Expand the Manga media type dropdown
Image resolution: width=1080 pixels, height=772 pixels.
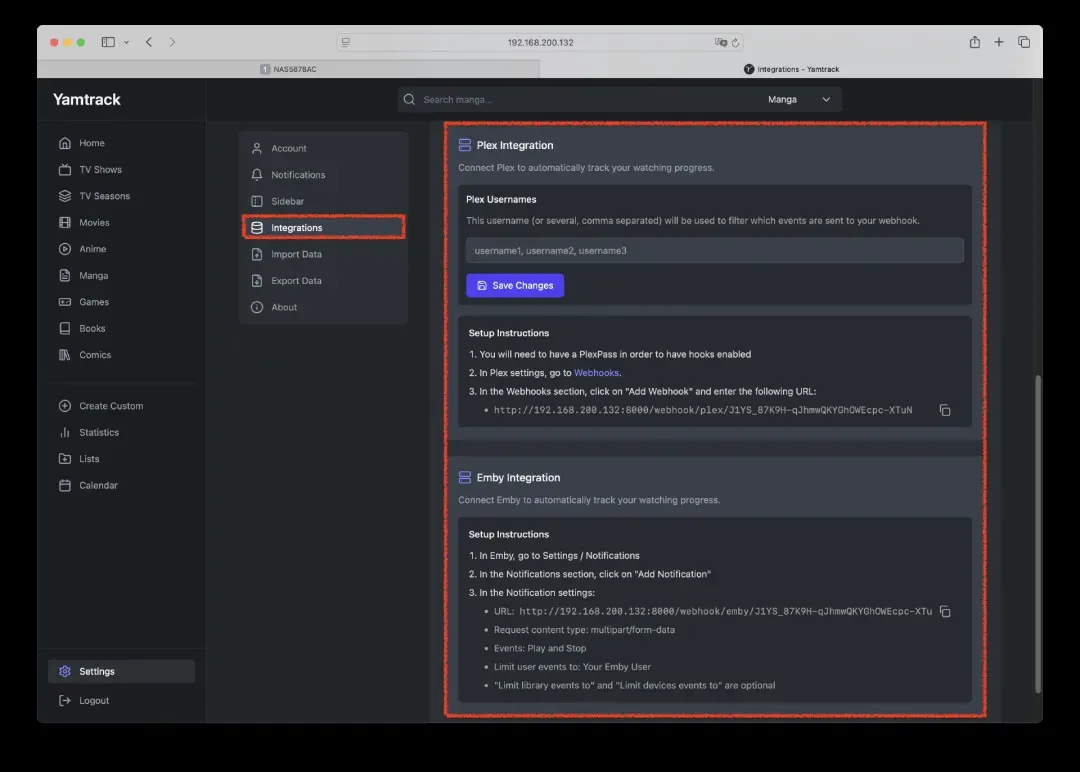tap(799, 100)
